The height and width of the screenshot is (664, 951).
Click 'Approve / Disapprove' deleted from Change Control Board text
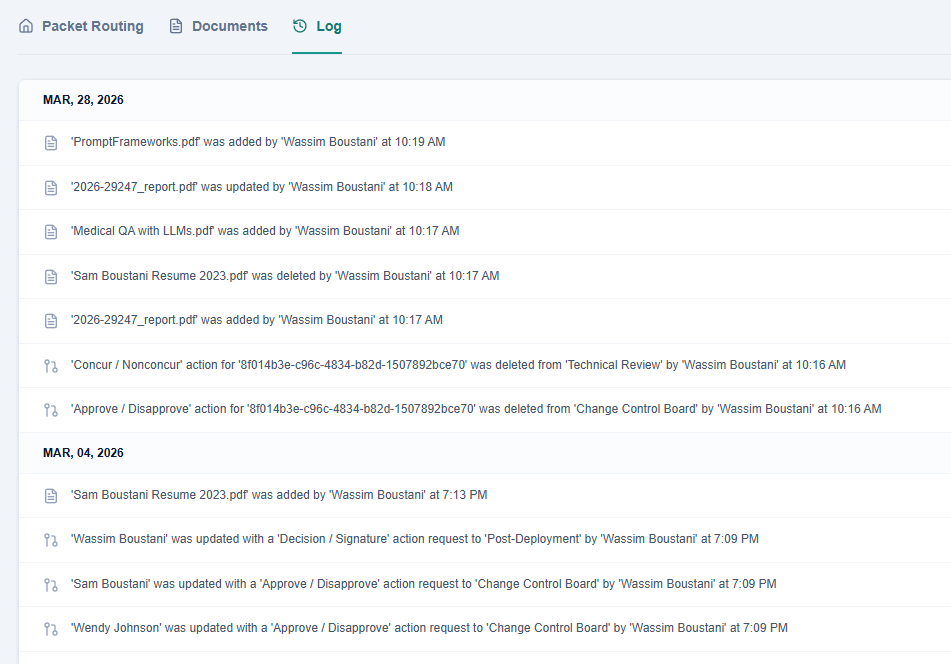click(476, 409)
